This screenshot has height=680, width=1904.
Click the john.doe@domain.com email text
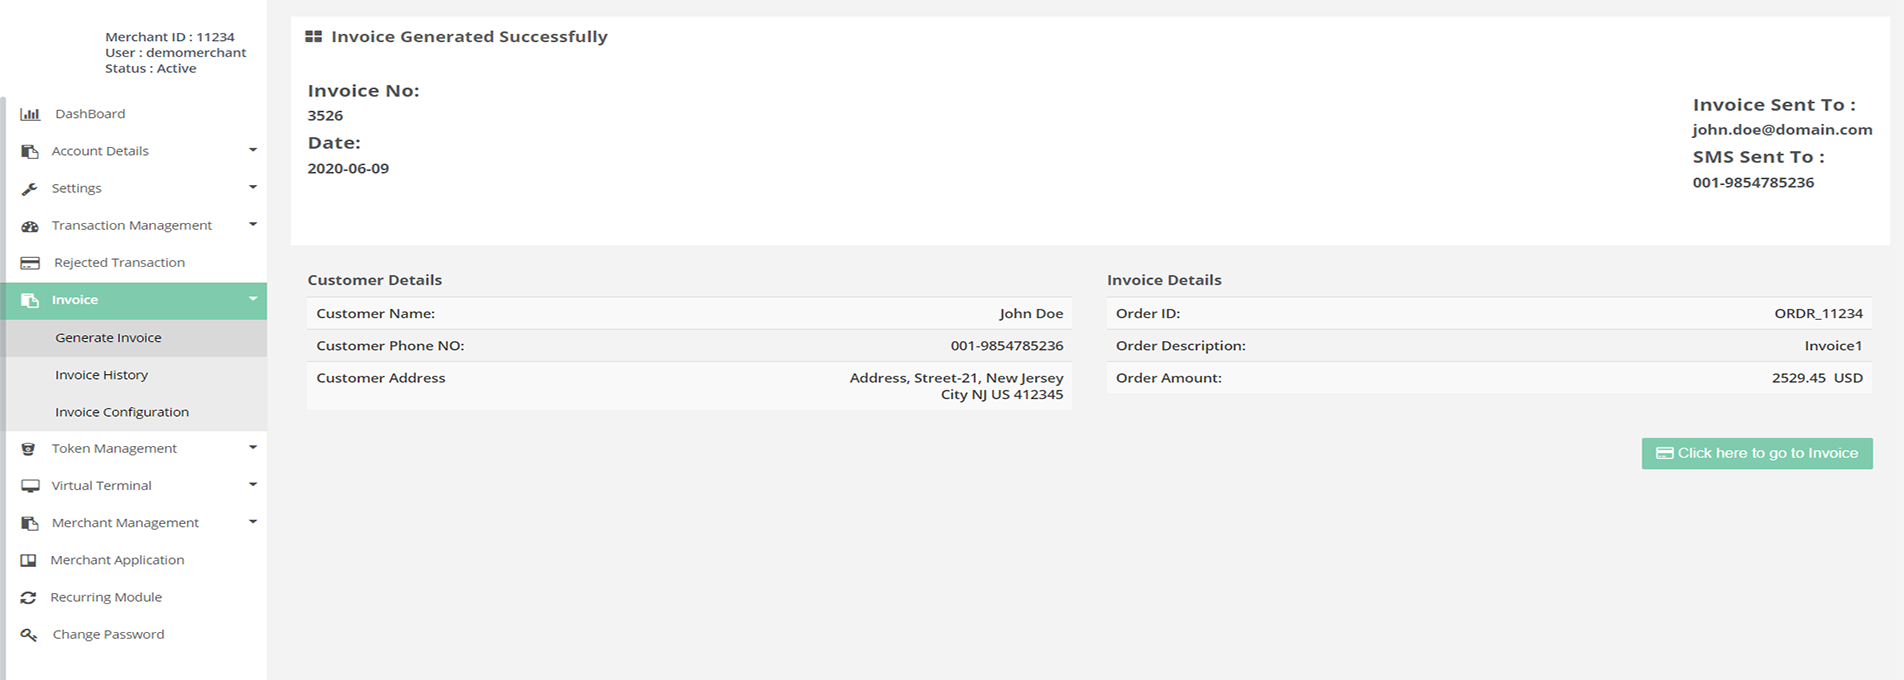click(1781, 130)
